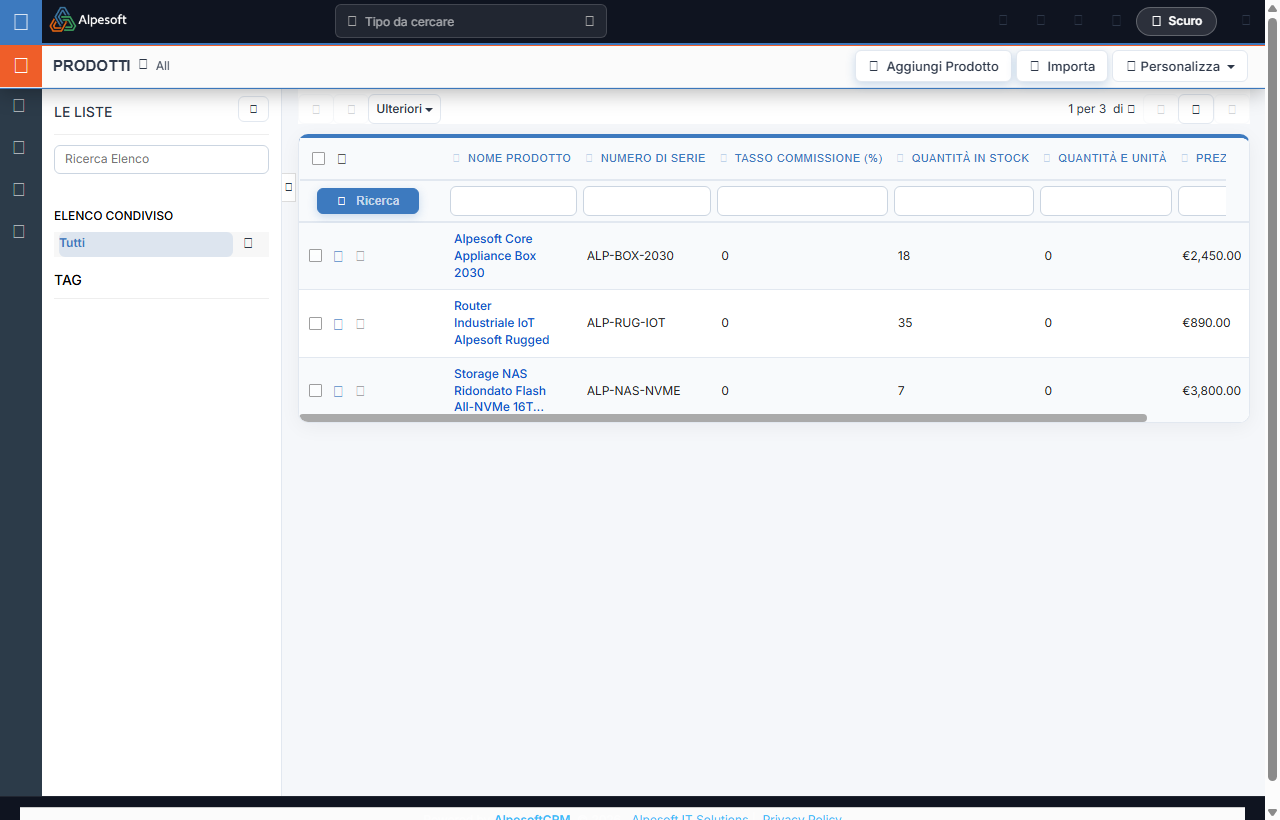Click the total-count icon after '1 per 3 di'
1280x820 pixels.
click(x=1131, y=109)
